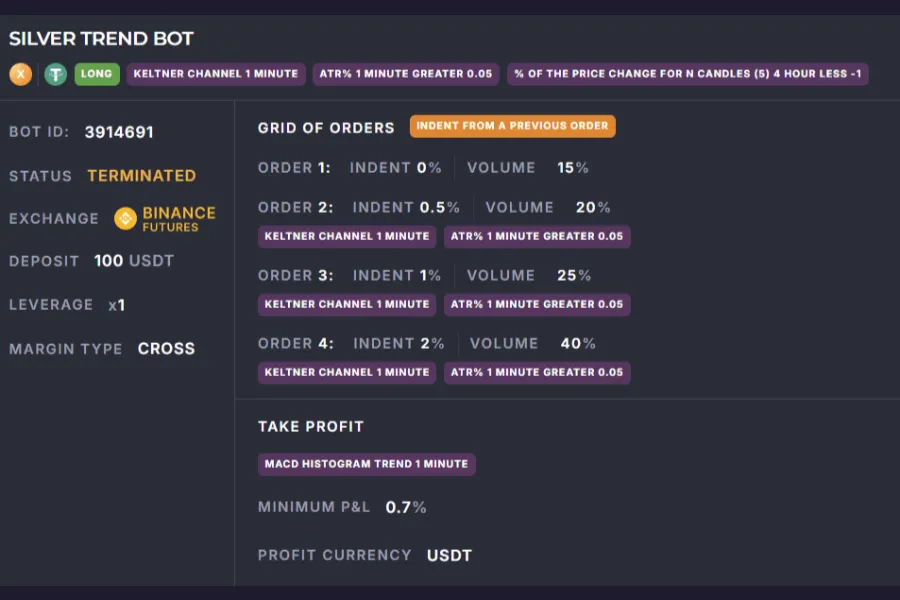Click the Minimum P&L 0.7% value
The image size is (900, 600).
[406, 507]
